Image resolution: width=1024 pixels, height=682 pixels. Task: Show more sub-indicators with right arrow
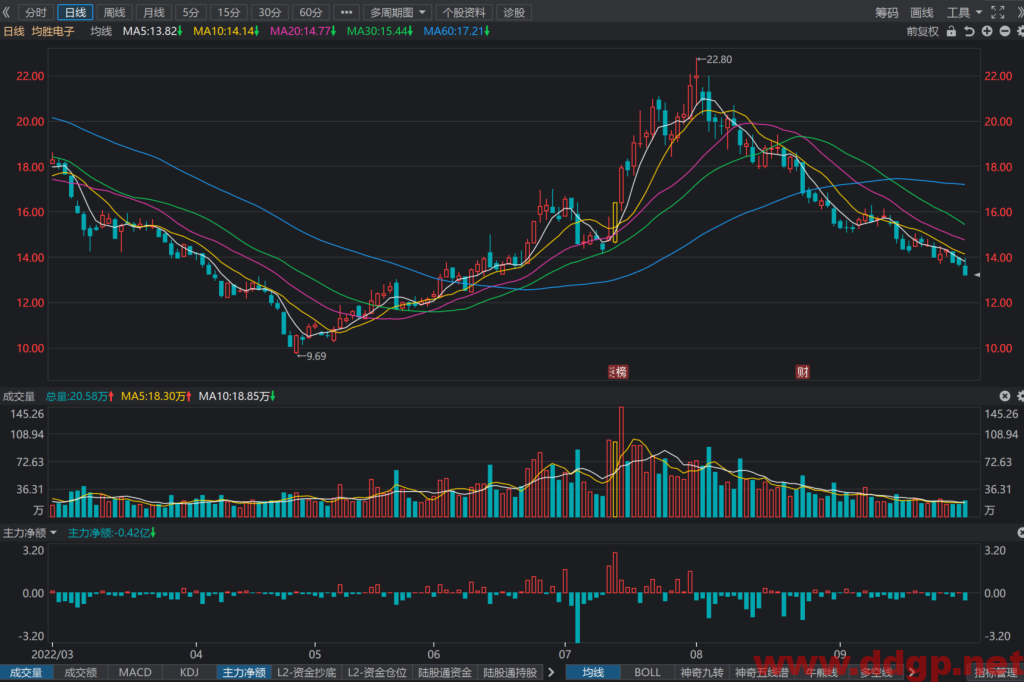tap(551, 672)
